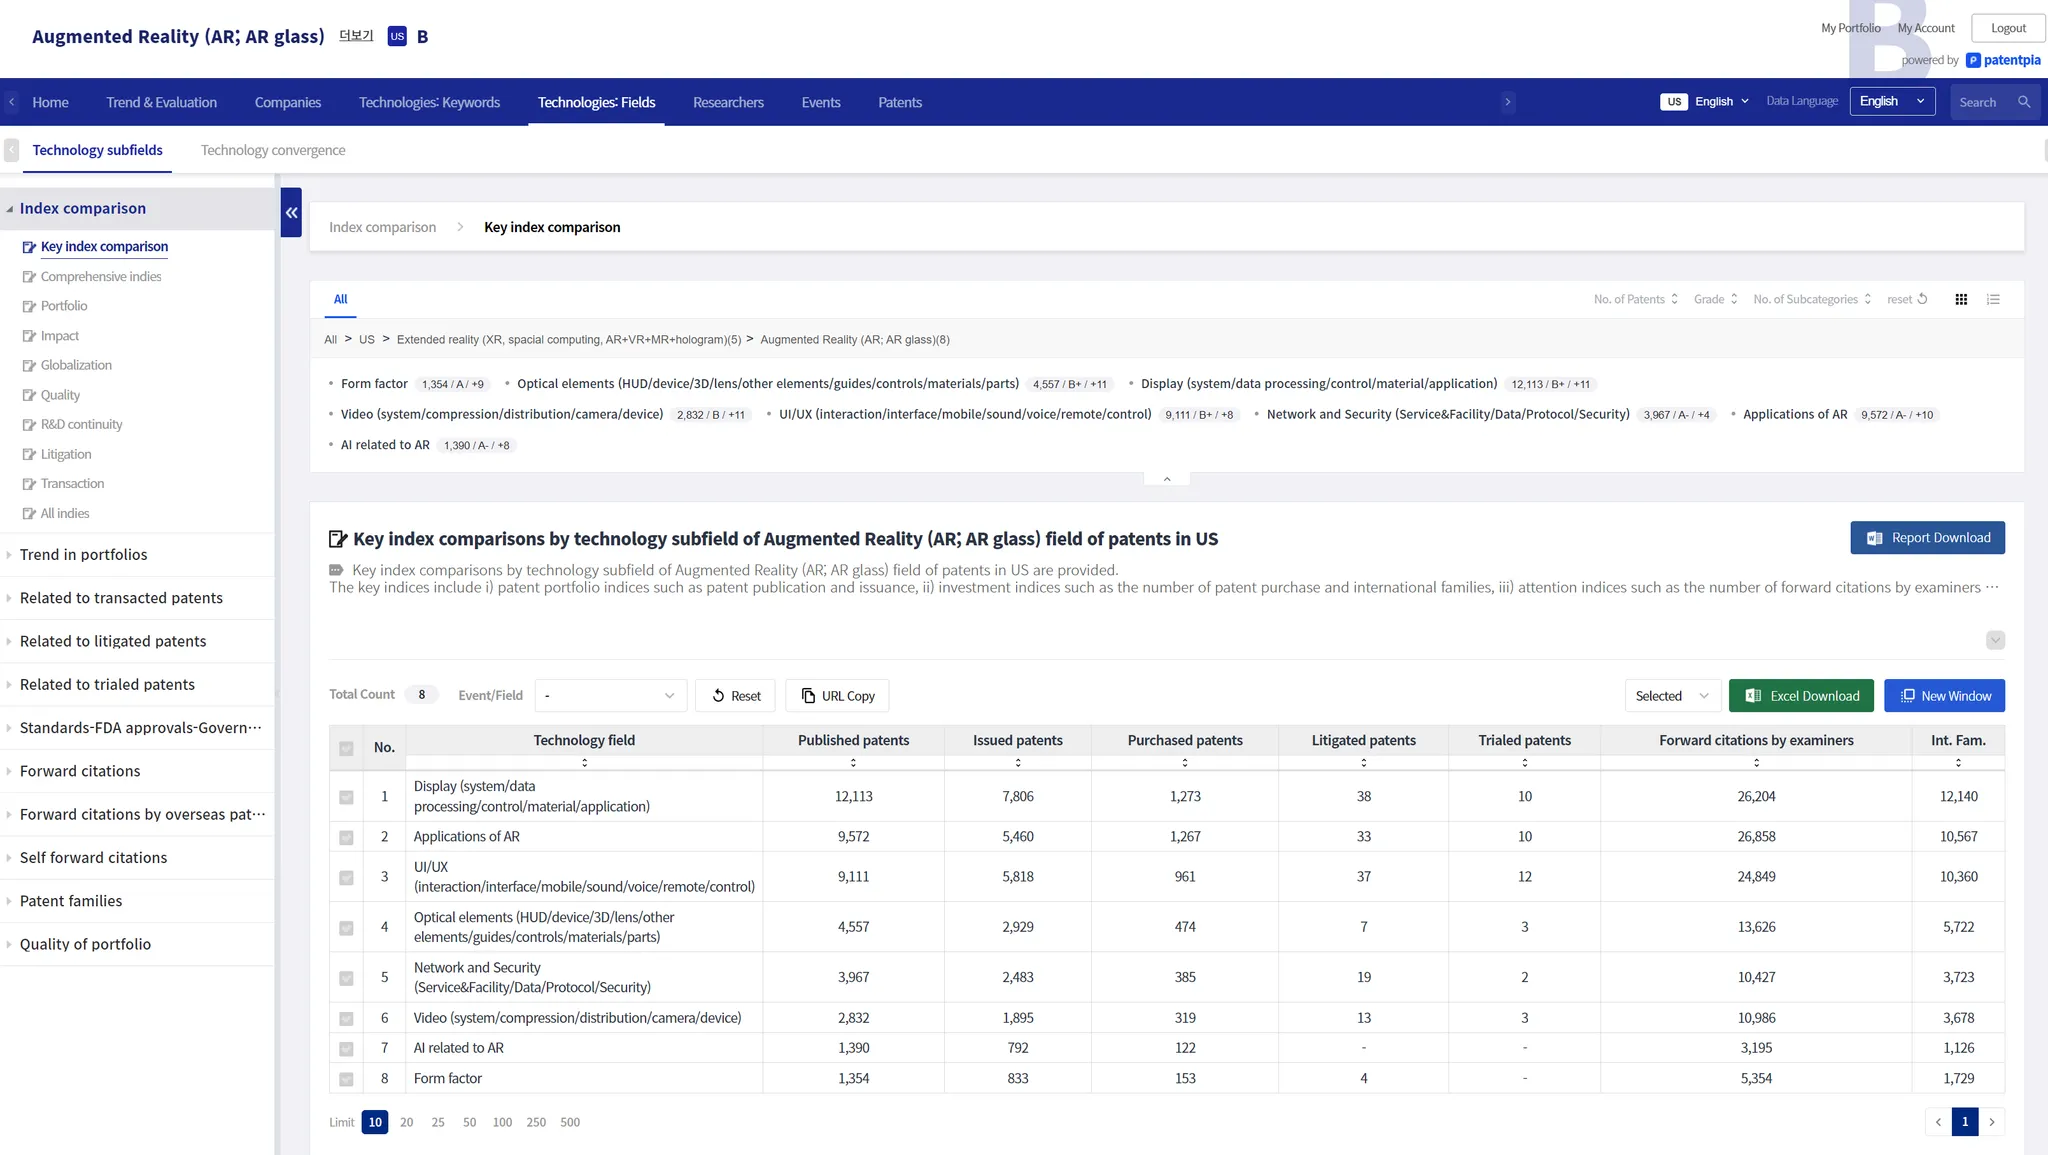The image size is (2048, 1155).
Task: Open the Event/Field dropdown
Action: tap(610, 696)
